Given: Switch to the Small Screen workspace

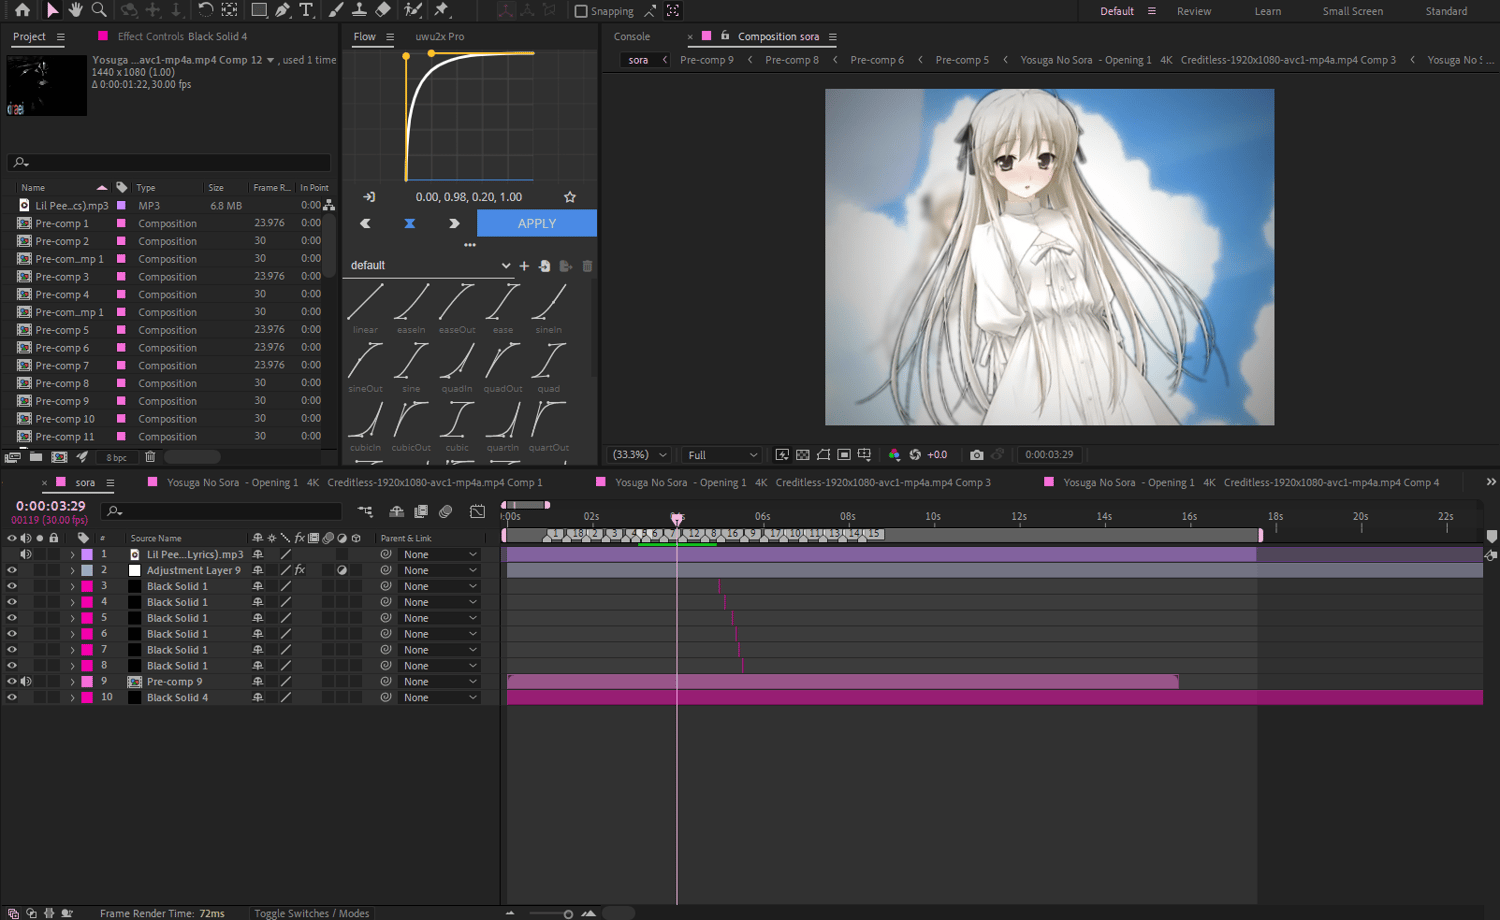Looking at the screenshot, I should (1353, 11).
